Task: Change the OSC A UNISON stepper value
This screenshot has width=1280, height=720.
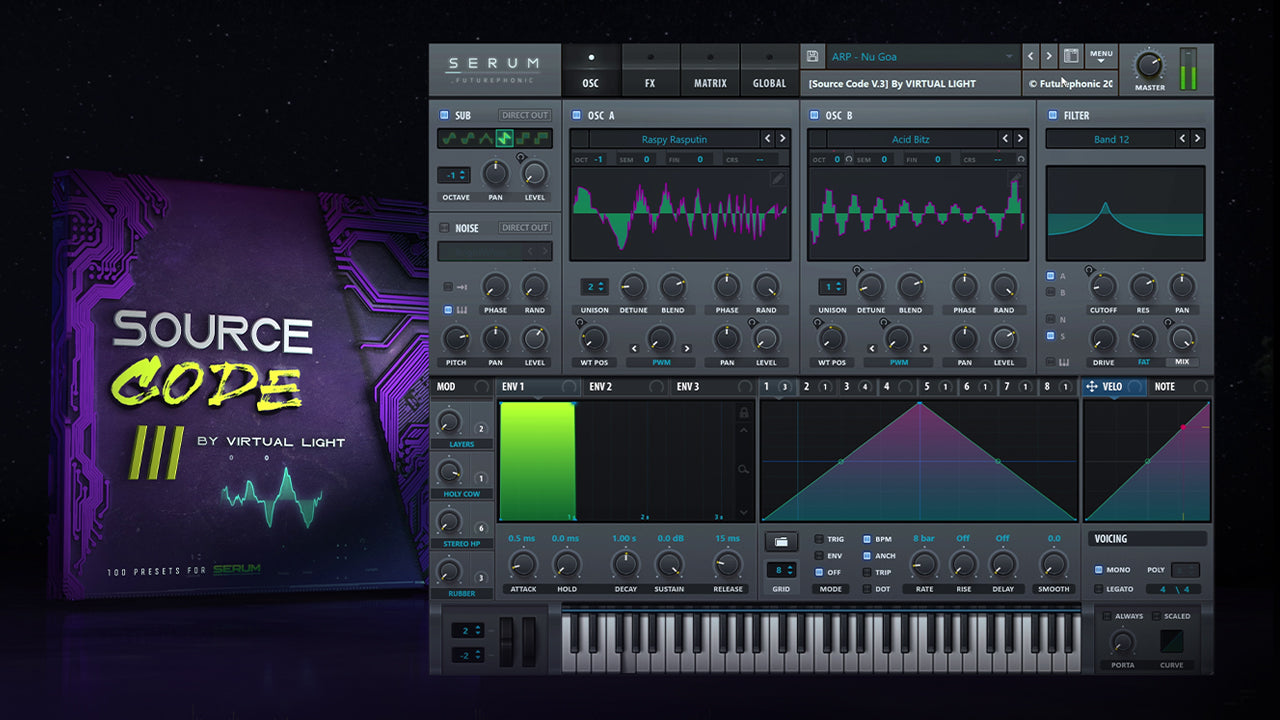Action: [x=595, y=287]
